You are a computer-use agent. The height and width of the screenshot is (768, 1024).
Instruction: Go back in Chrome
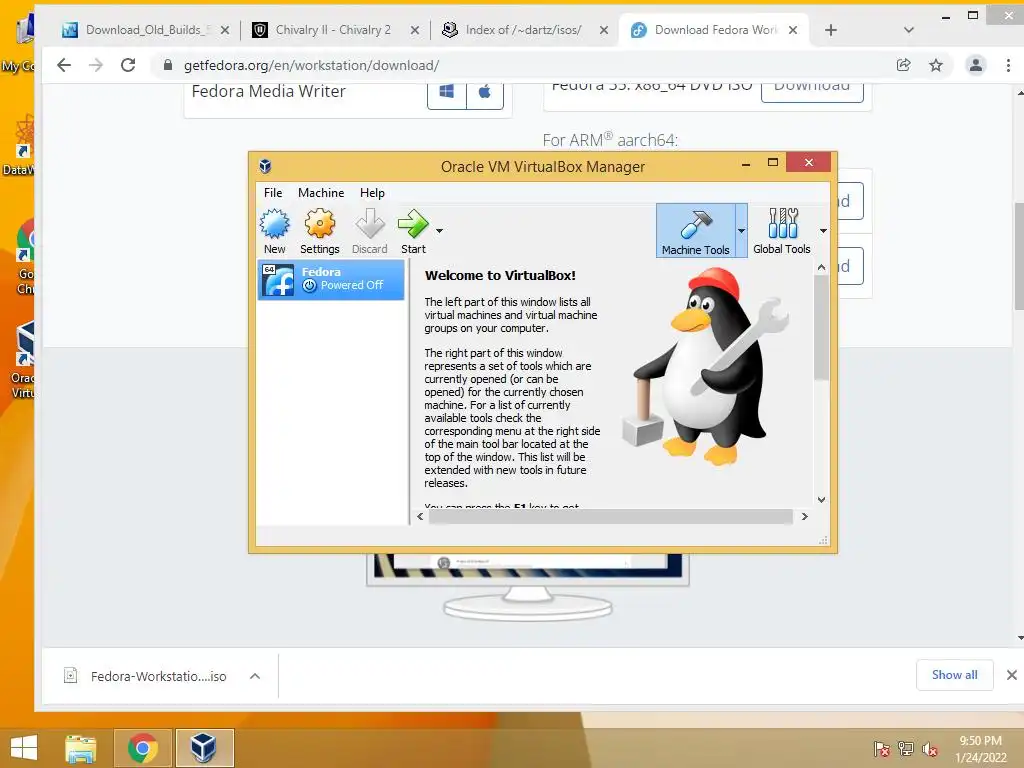pos(64,65)
